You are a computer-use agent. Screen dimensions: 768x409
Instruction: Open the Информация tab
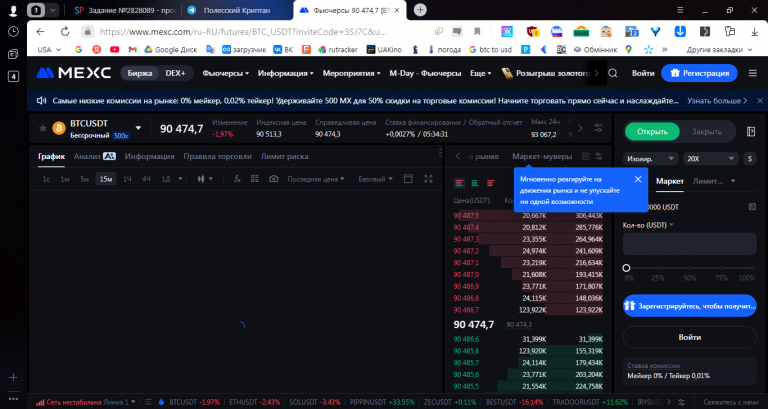point(149,156)
